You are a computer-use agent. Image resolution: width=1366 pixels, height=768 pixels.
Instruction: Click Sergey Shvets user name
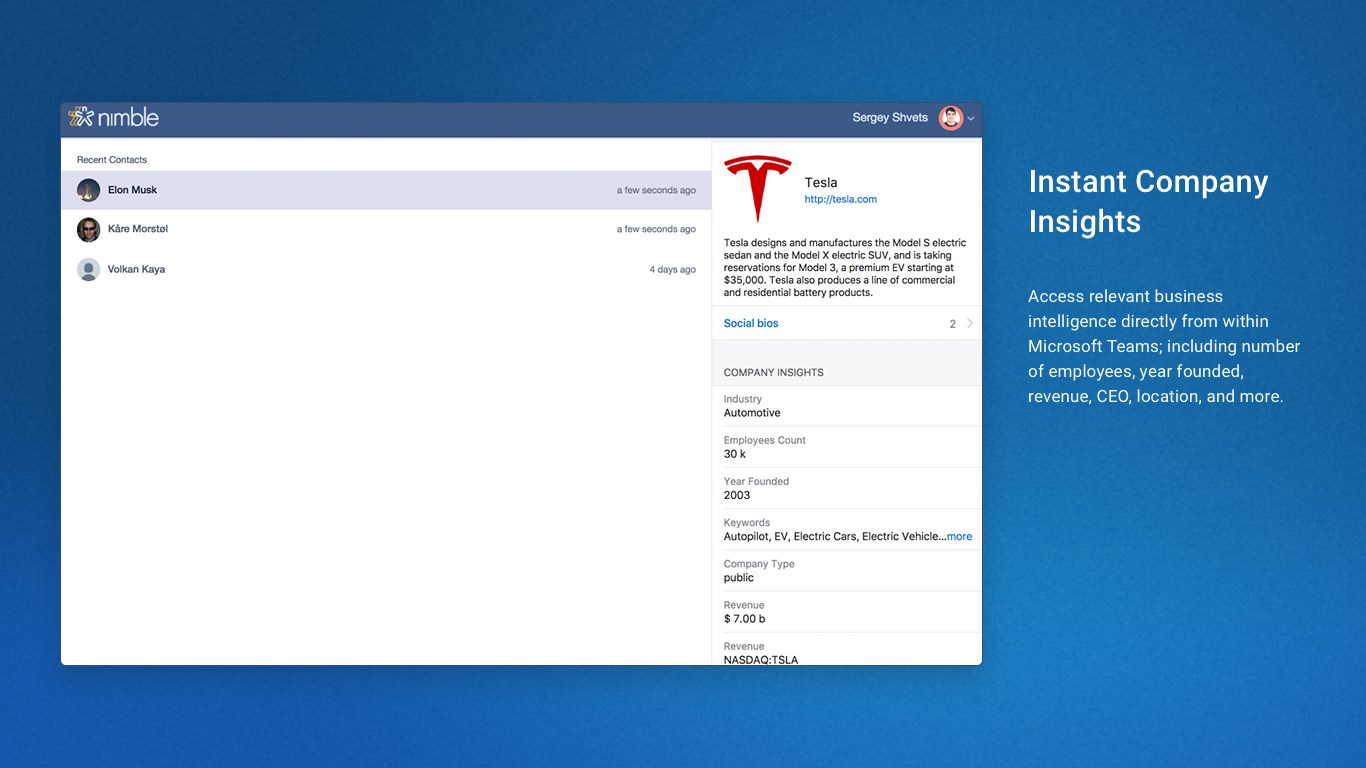[890, 118]
